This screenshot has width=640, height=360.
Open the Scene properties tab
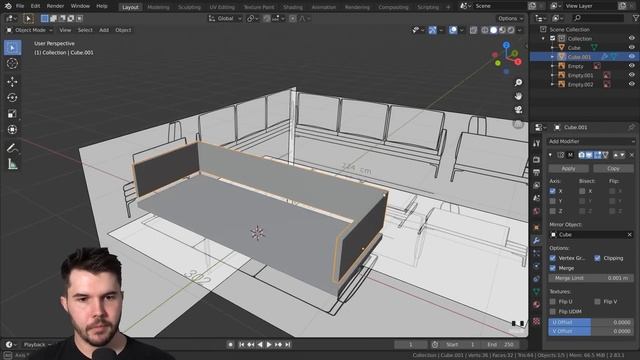pos(537,198)
